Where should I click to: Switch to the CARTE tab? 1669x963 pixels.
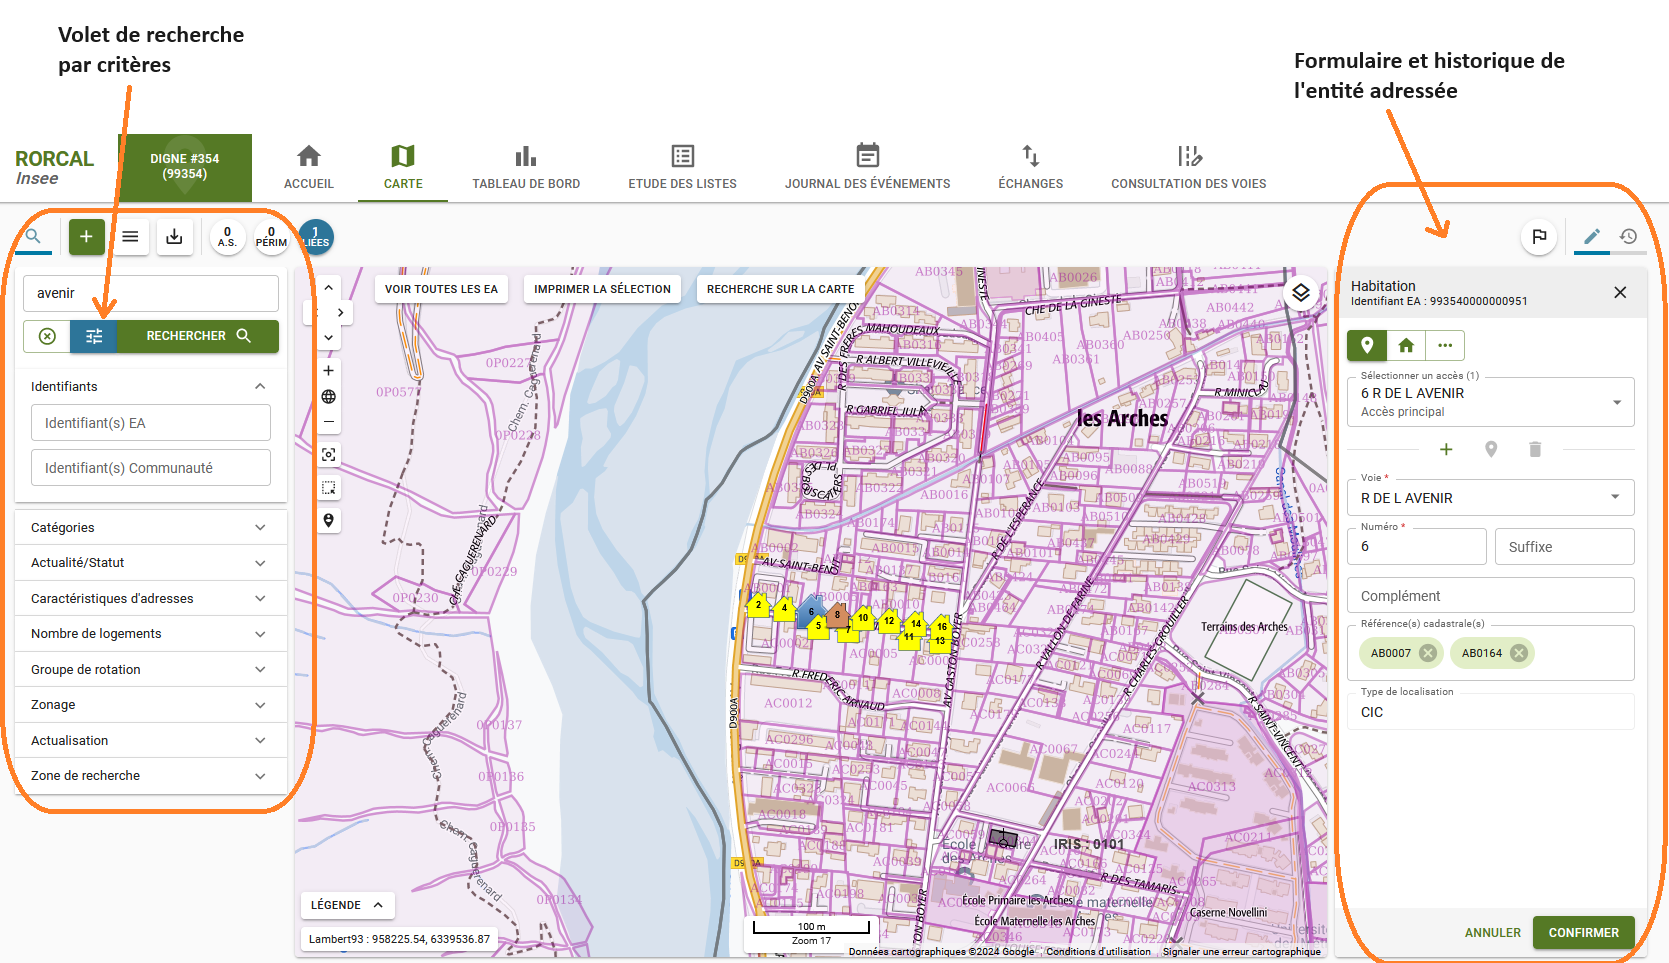pos(403,167)
